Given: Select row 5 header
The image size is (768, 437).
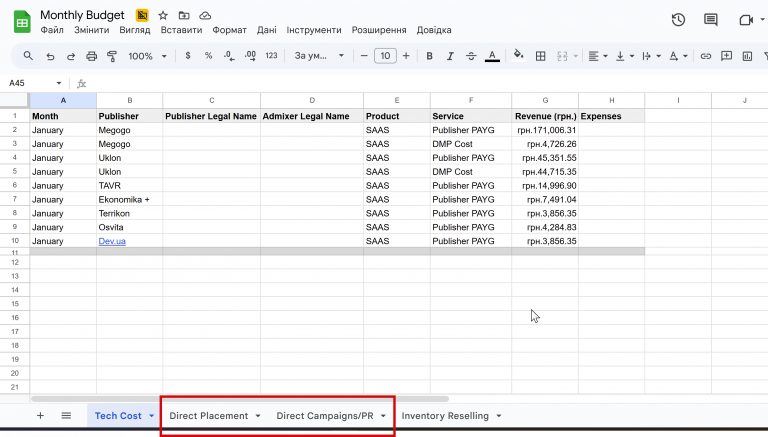Looking at the screenshot, I should coord(15,171).
